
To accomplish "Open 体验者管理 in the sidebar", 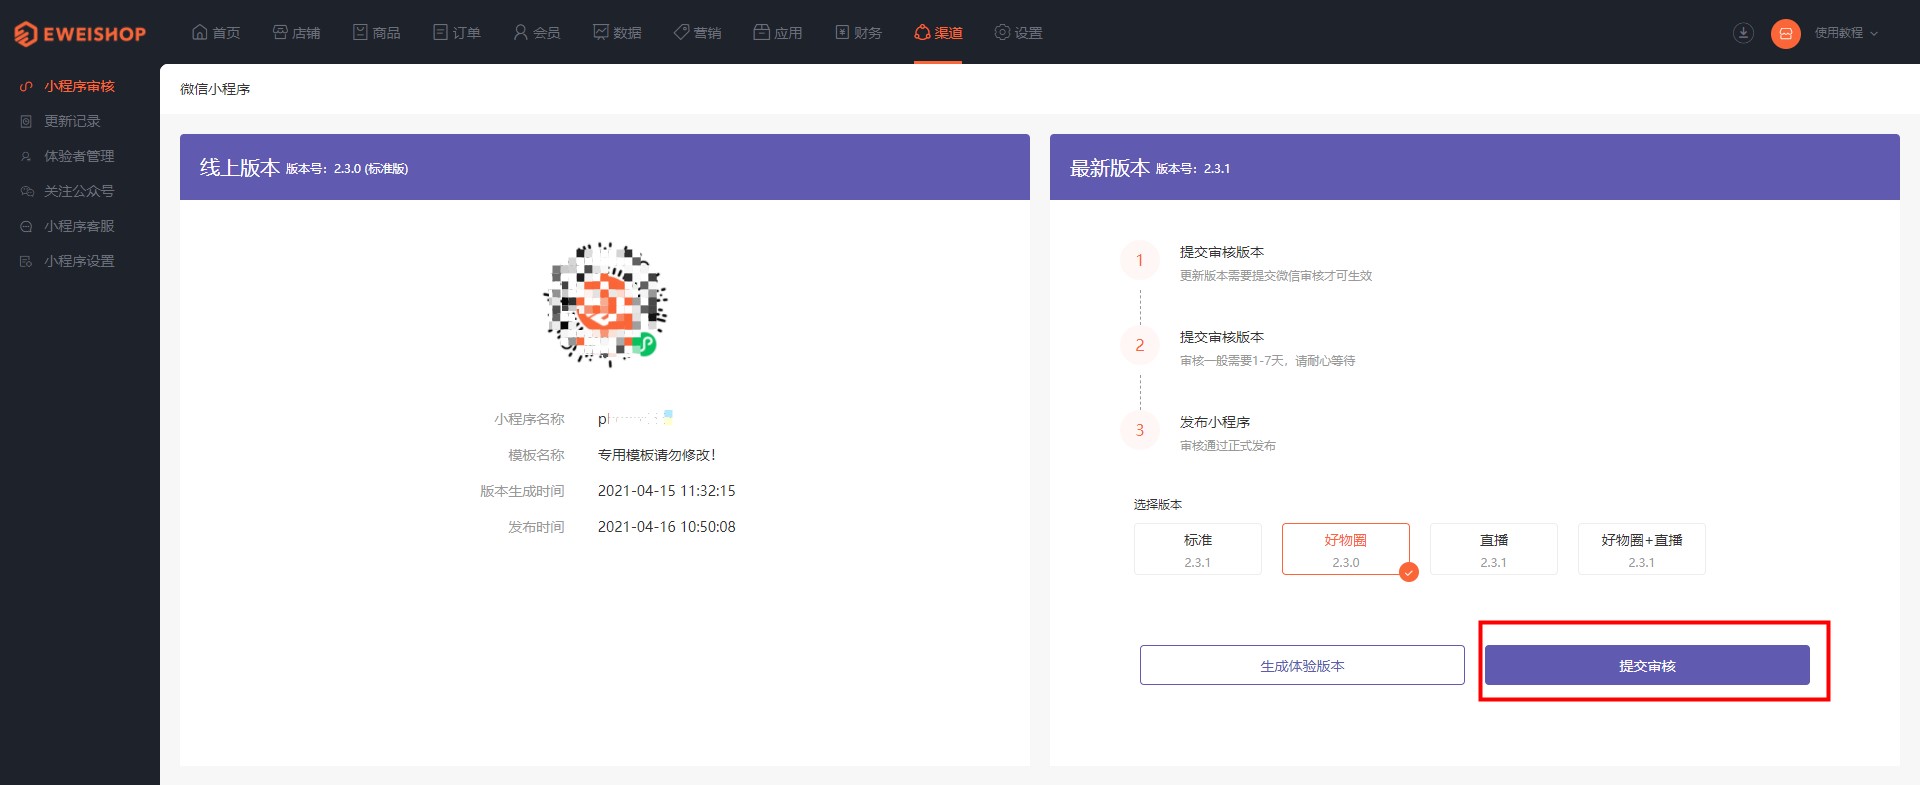I will click(x=79, y=156).
